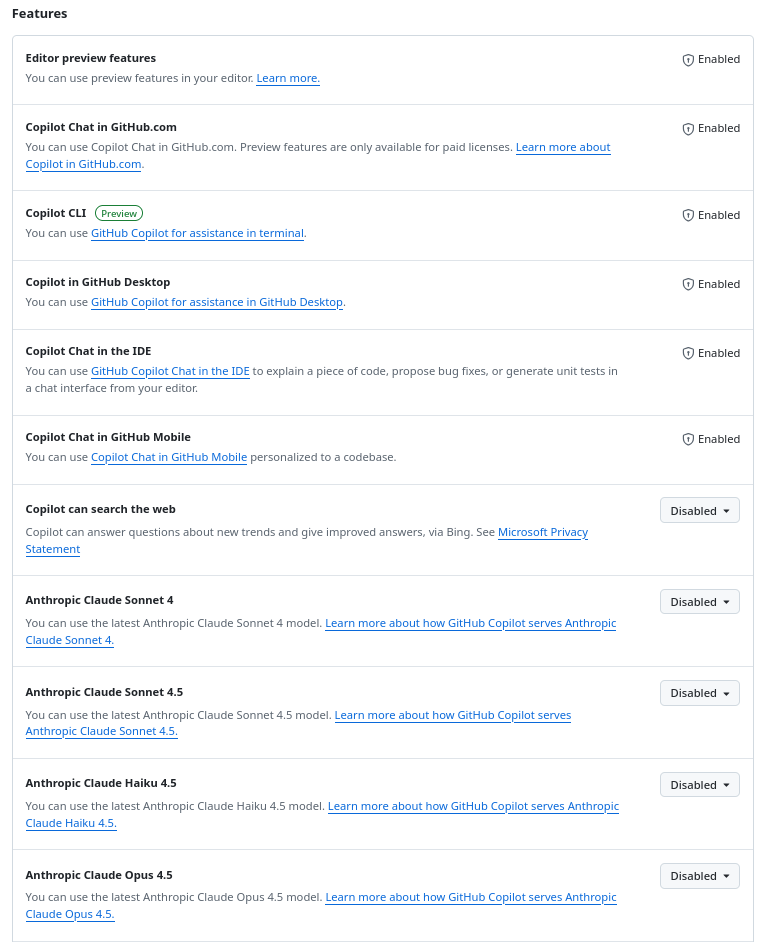Click the Enabled shield icon for Copilot Chat in GitHub.com
This screenshot has width=769, height=942.
[688, 128]
